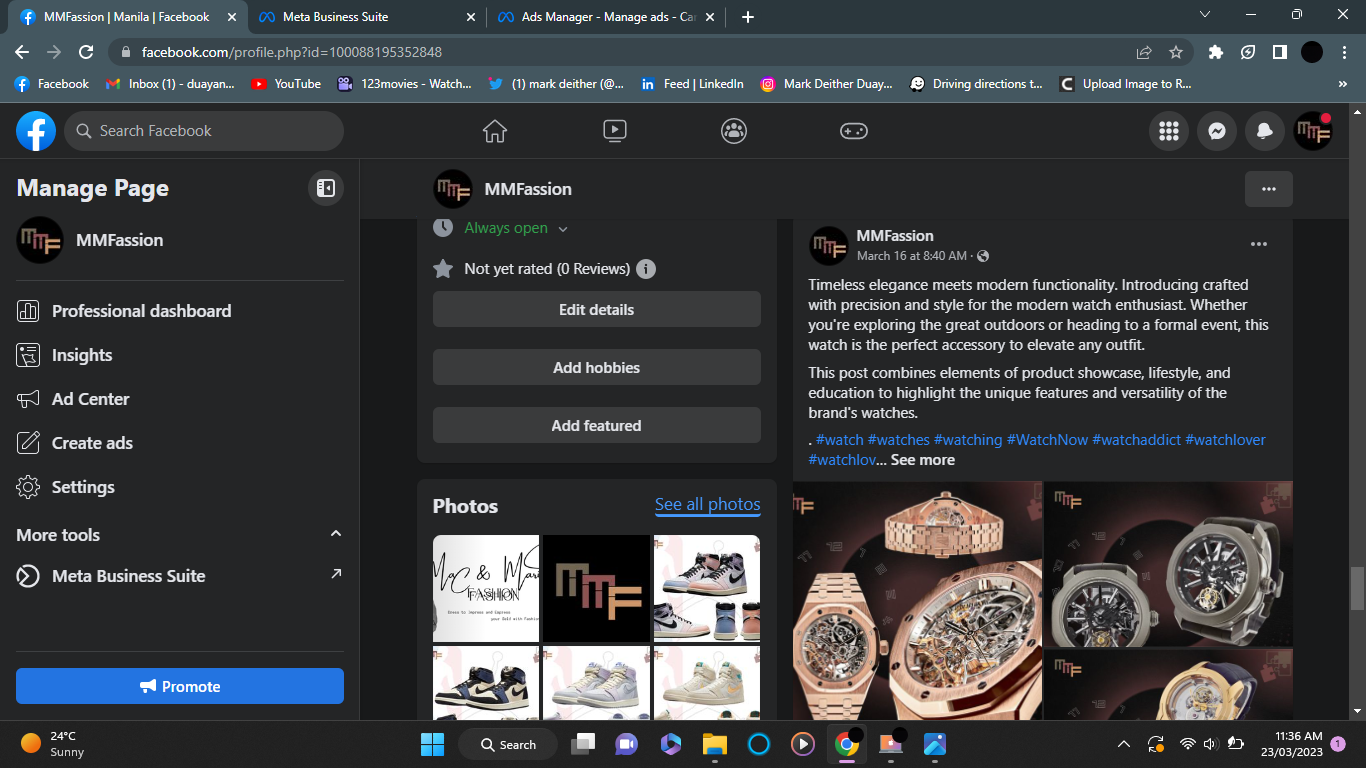Click the Facebook logo icon
The image size is (1366, 768).
point(36,131)
